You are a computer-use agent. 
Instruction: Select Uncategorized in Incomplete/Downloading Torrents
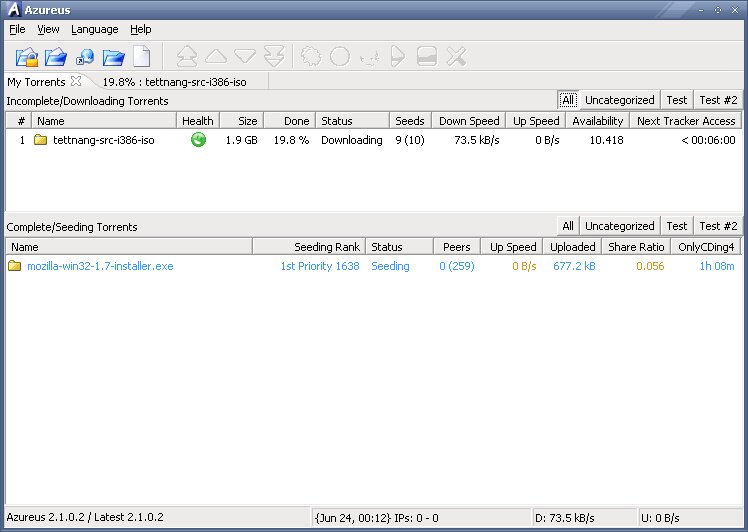pos(620,100)
